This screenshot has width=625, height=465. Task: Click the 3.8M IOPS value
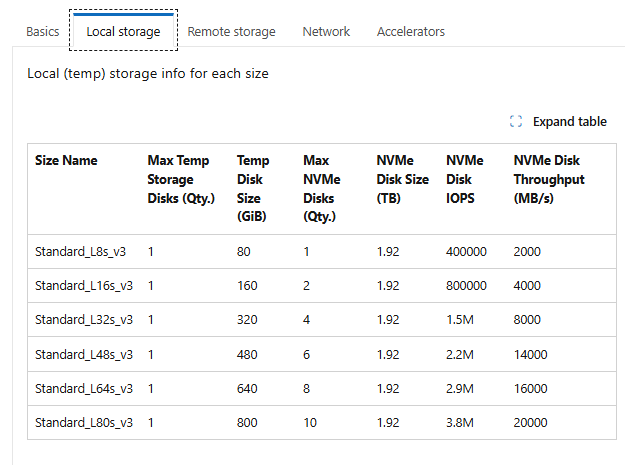[460, 422]
